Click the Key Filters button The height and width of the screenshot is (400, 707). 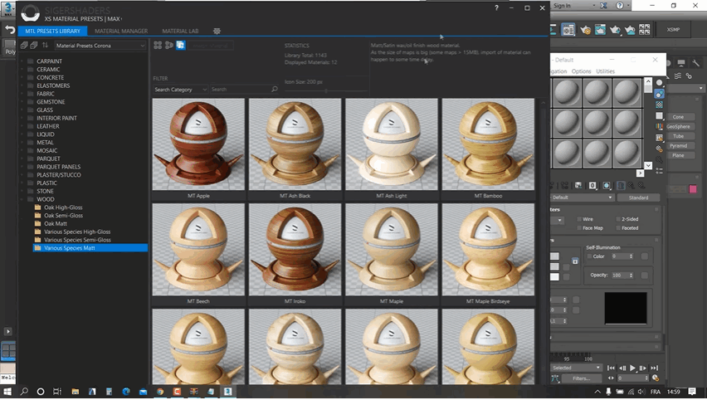point(581,378)
